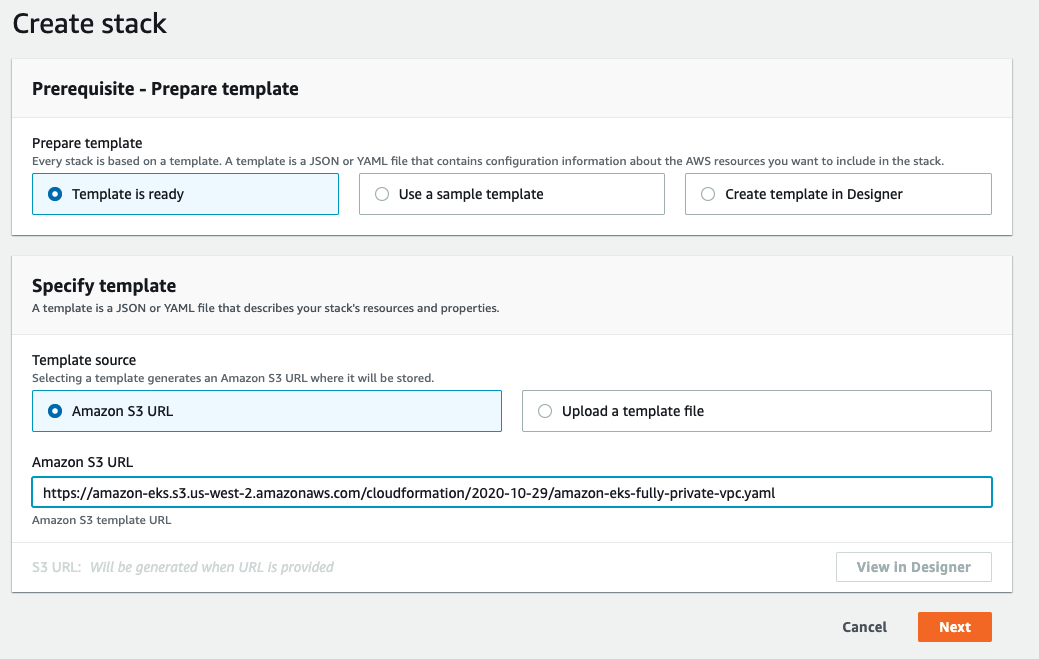Click the "Amazon S3 URL" field label
The image size is (1039, 659).
pos(81,463)
